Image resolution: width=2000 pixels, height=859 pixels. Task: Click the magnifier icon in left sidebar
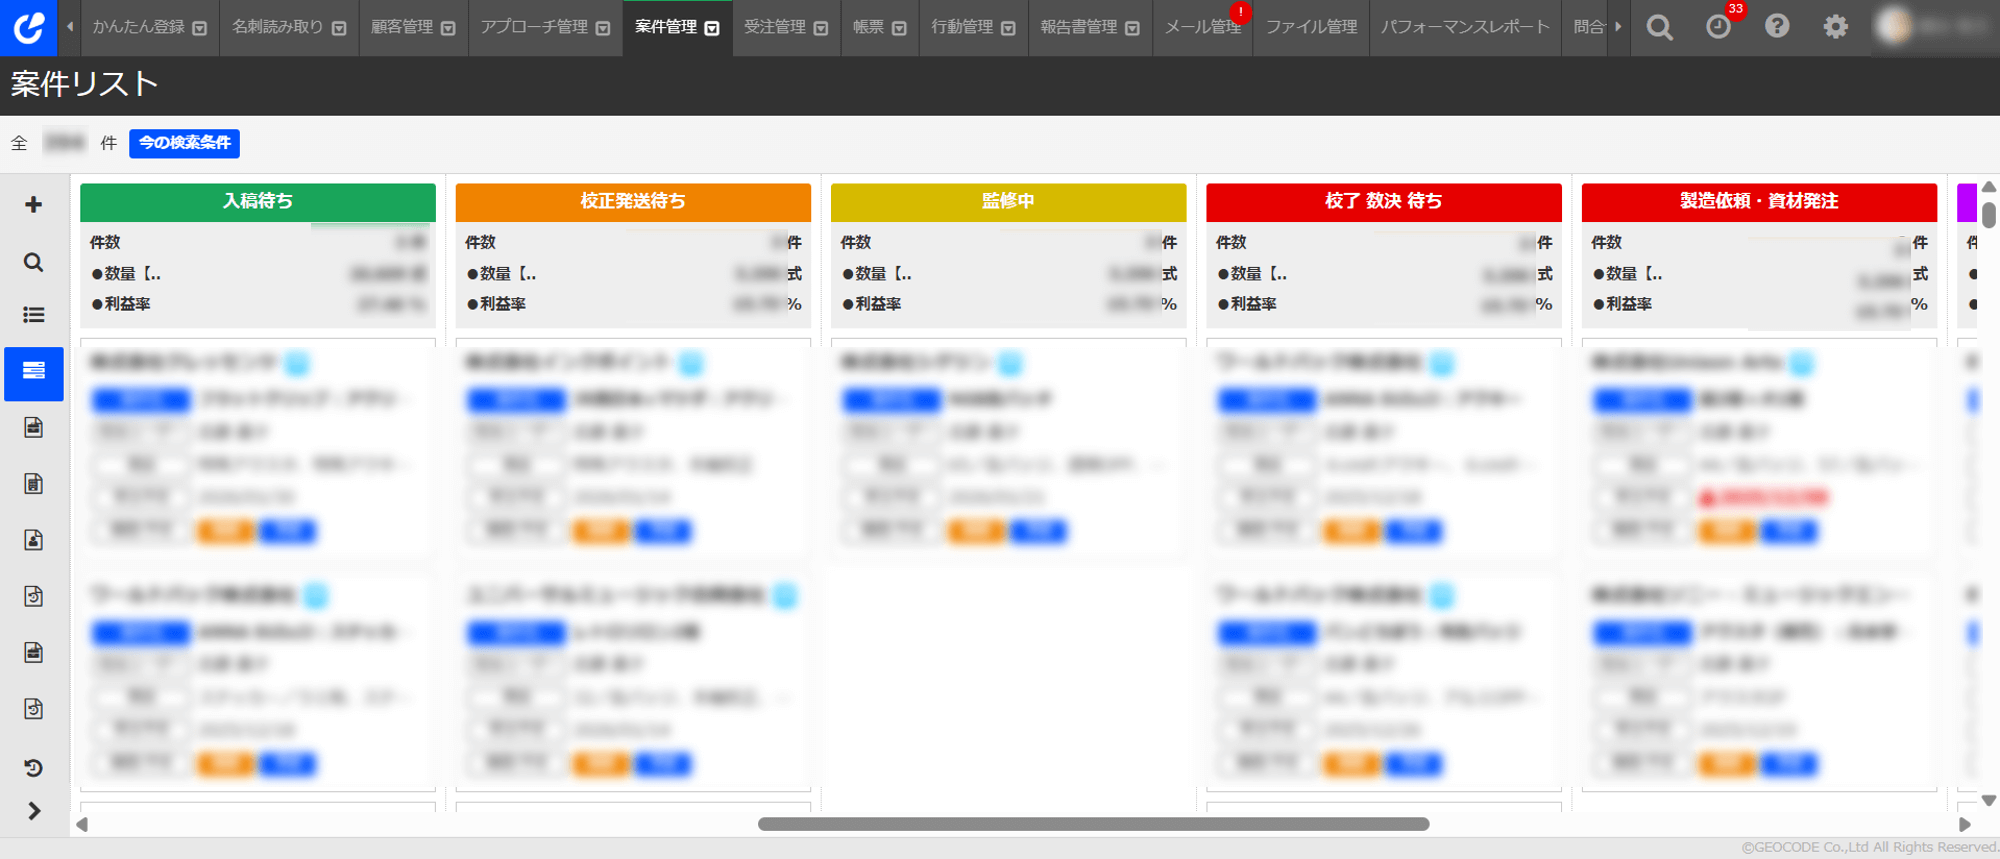(x=33, y=262)
